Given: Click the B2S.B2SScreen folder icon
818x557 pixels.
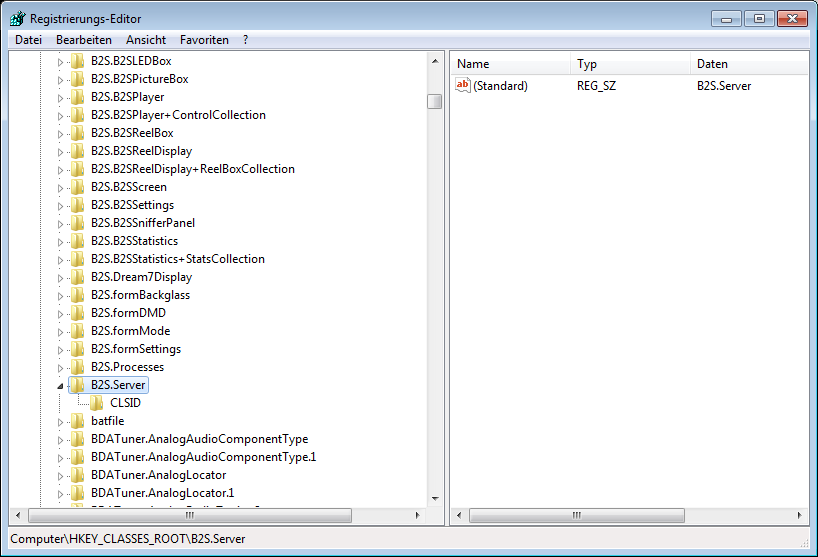Looking at the screenshot, I should 77,187.
